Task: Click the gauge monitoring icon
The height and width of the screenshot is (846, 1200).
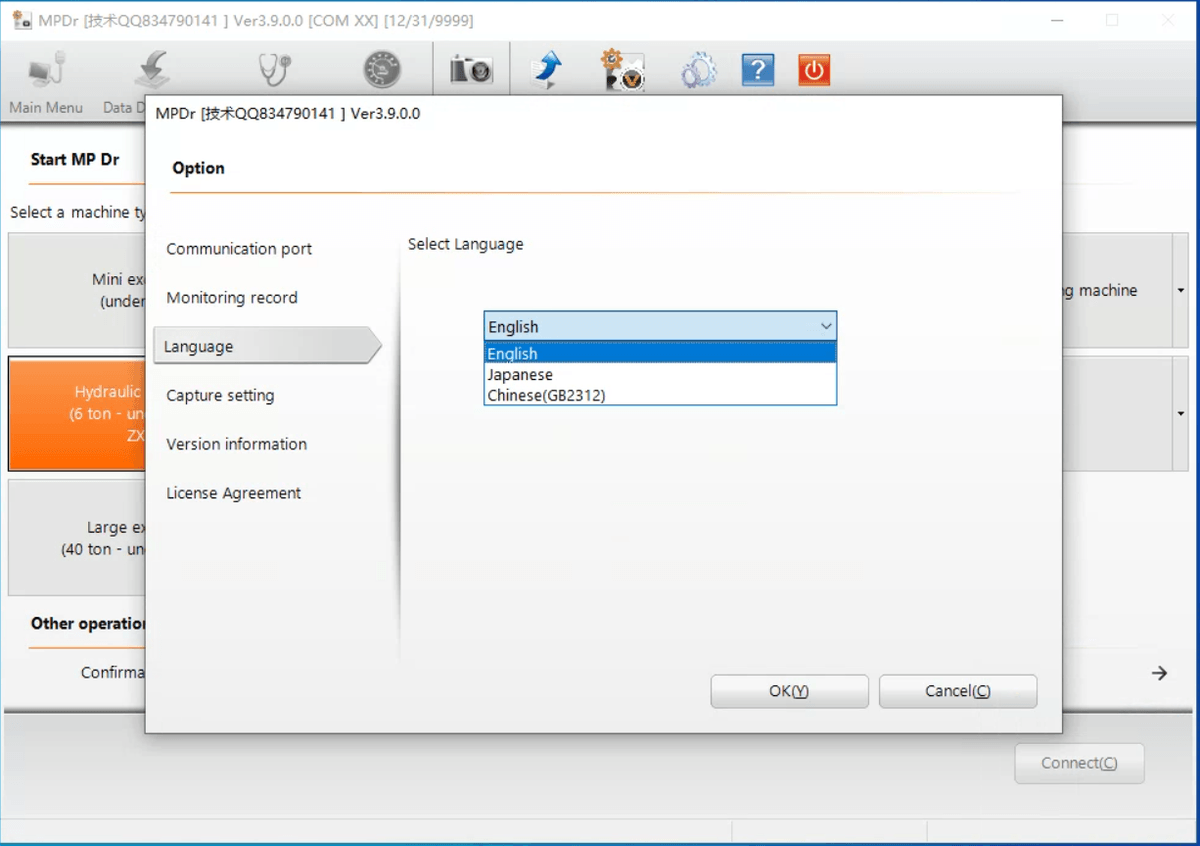Action: [381, 70]
